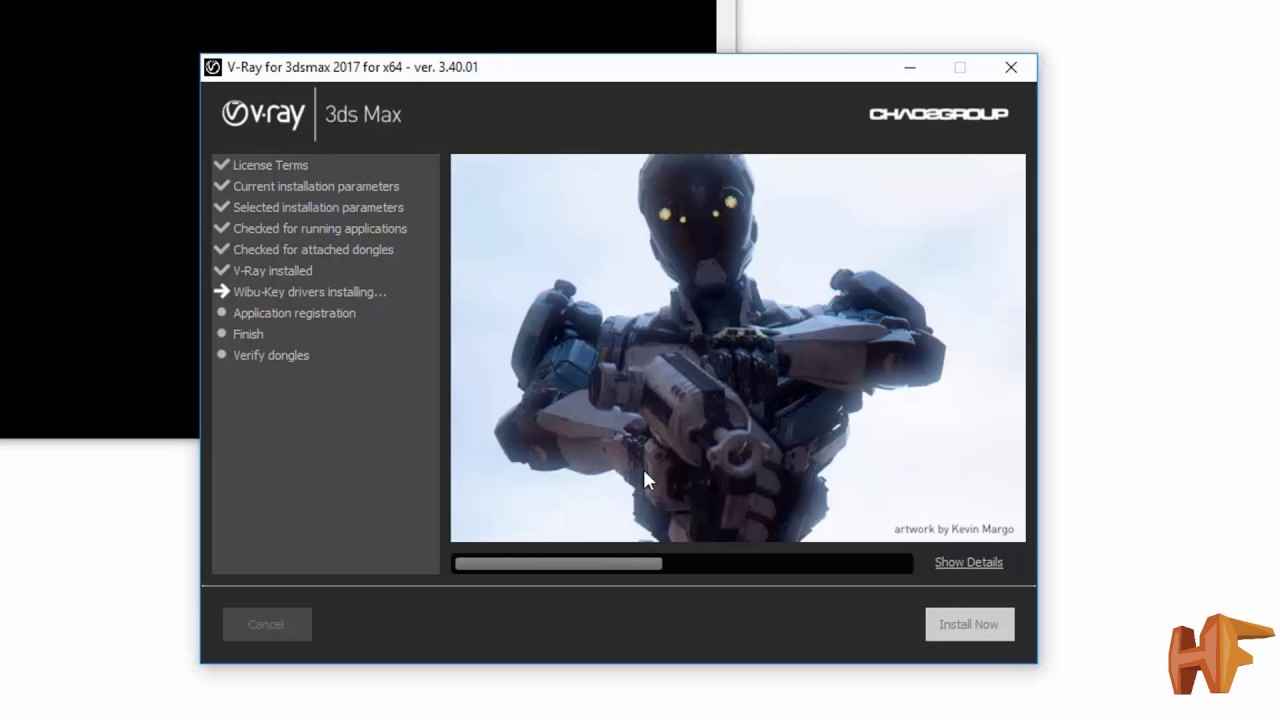Click the bullet beside Application registration
Image resolution: width=1280 pixels, height=720 pixels.
pyautogui.click(x=222, y=313)
